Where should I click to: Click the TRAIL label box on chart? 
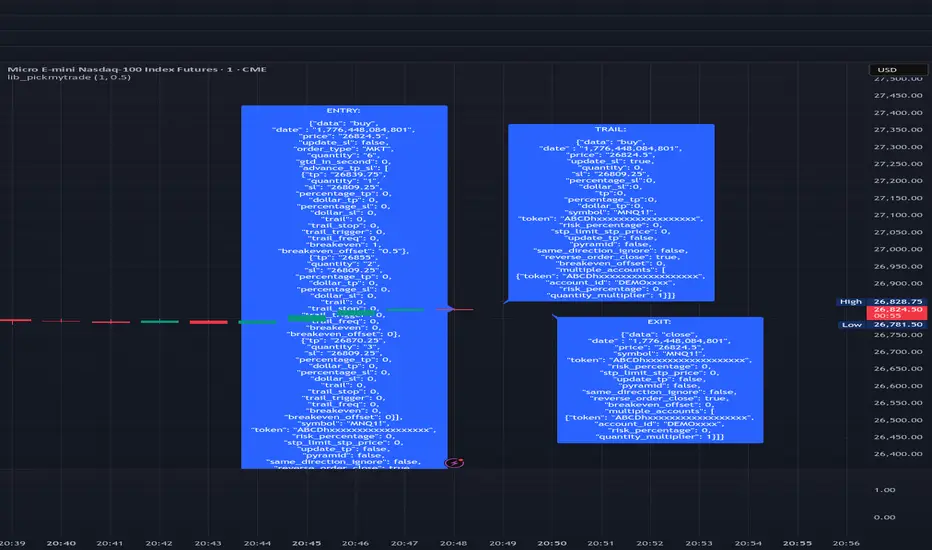tap(611, 212)
